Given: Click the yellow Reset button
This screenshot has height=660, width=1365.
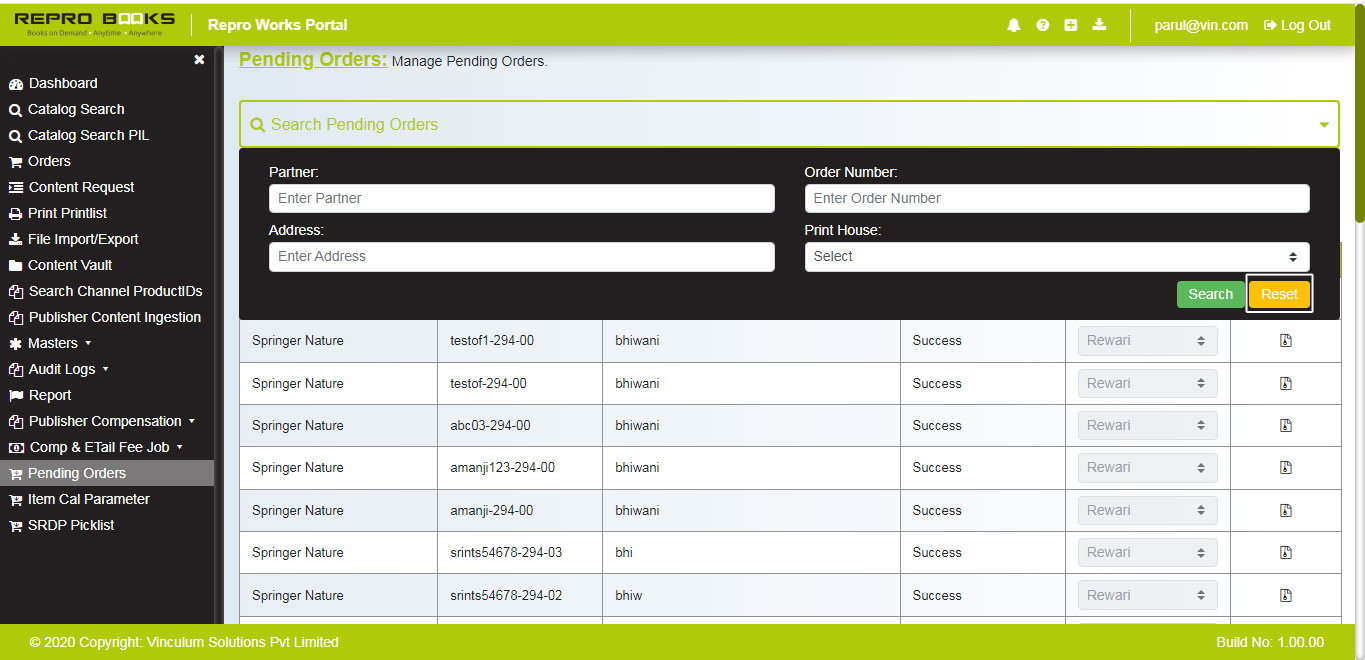Looking at the screenshot, I should [x=1279, y=294].
